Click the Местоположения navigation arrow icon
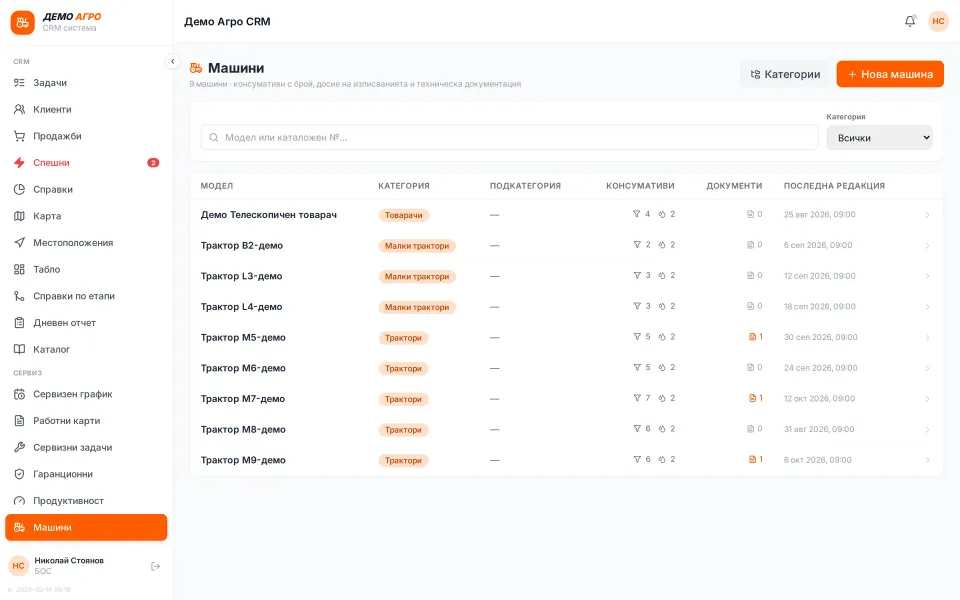This screenshot has height=600, width=960. pos(20,242)
